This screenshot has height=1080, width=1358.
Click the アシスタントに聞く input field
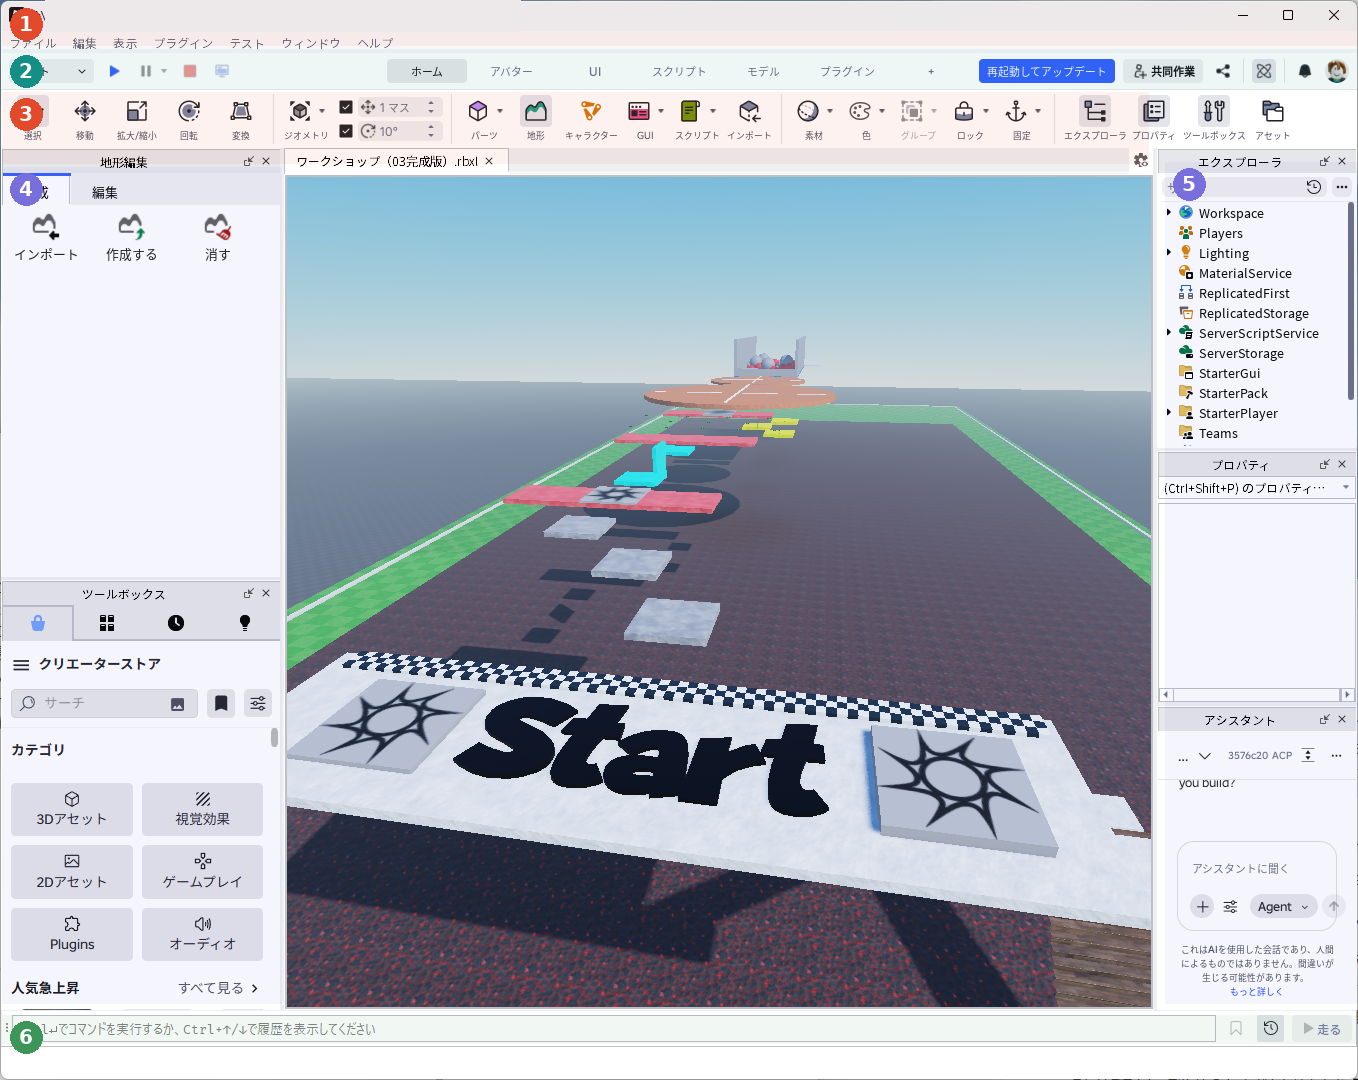pos(1257,868)
